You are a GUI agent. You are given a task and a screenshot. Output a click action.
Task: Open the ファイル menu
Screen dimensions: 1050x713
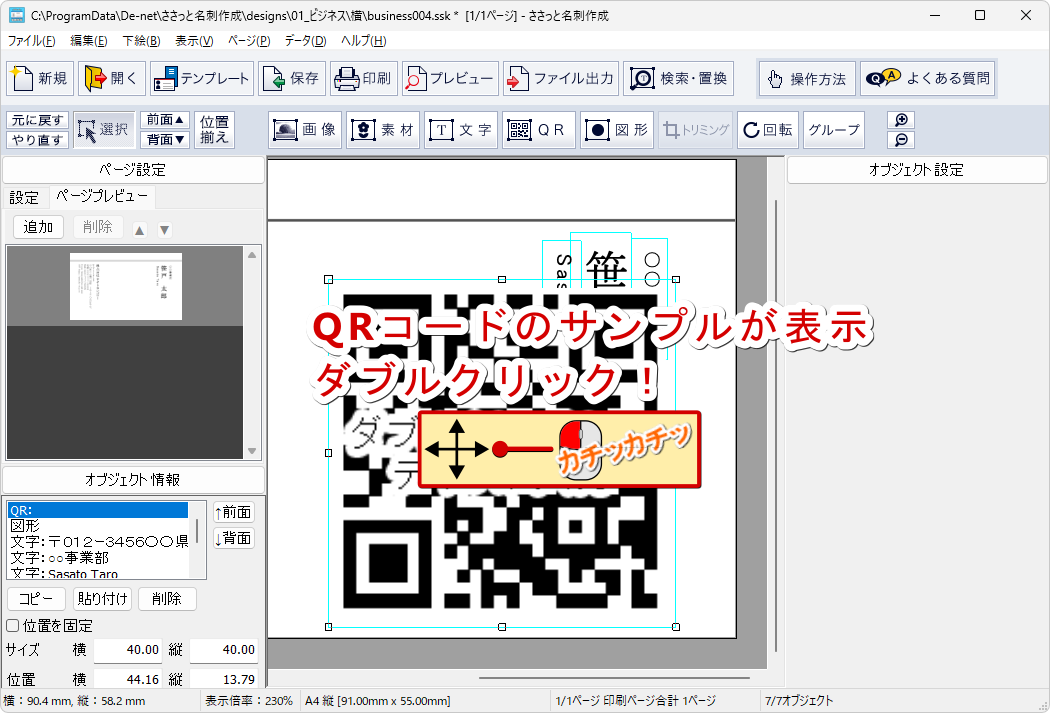(x=31, y=41)
